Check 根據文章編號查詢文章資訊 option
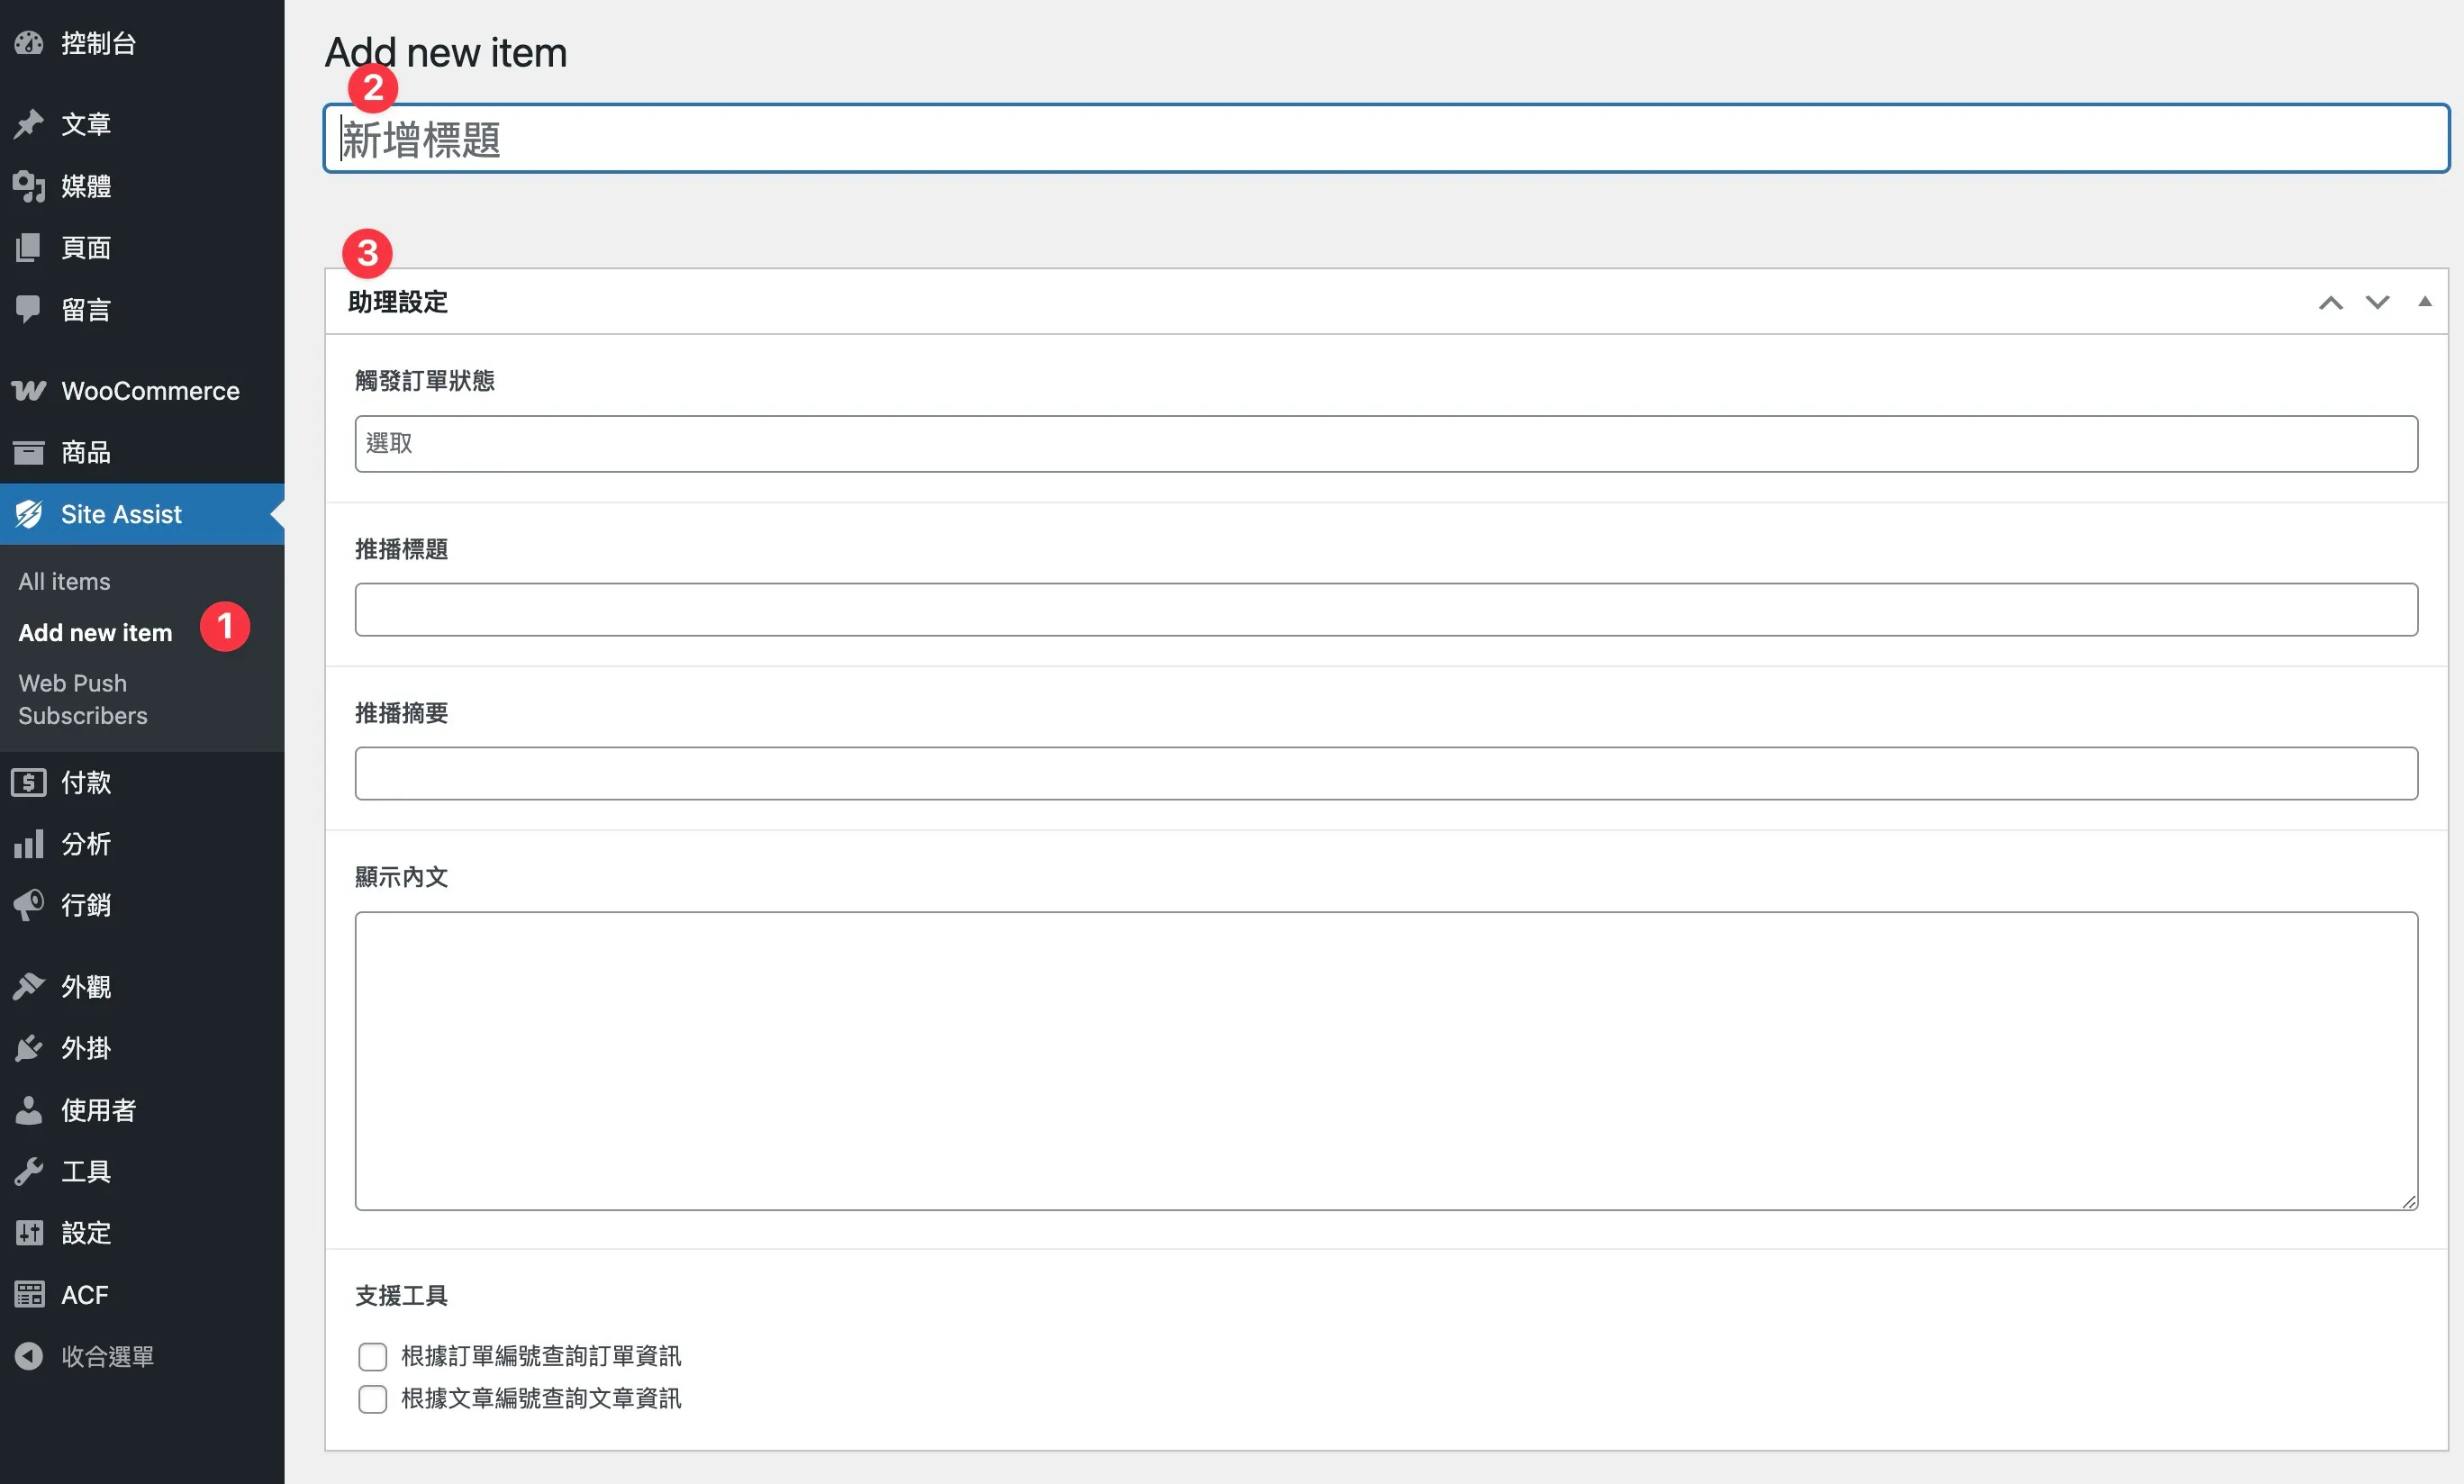 click(372, 1399)
